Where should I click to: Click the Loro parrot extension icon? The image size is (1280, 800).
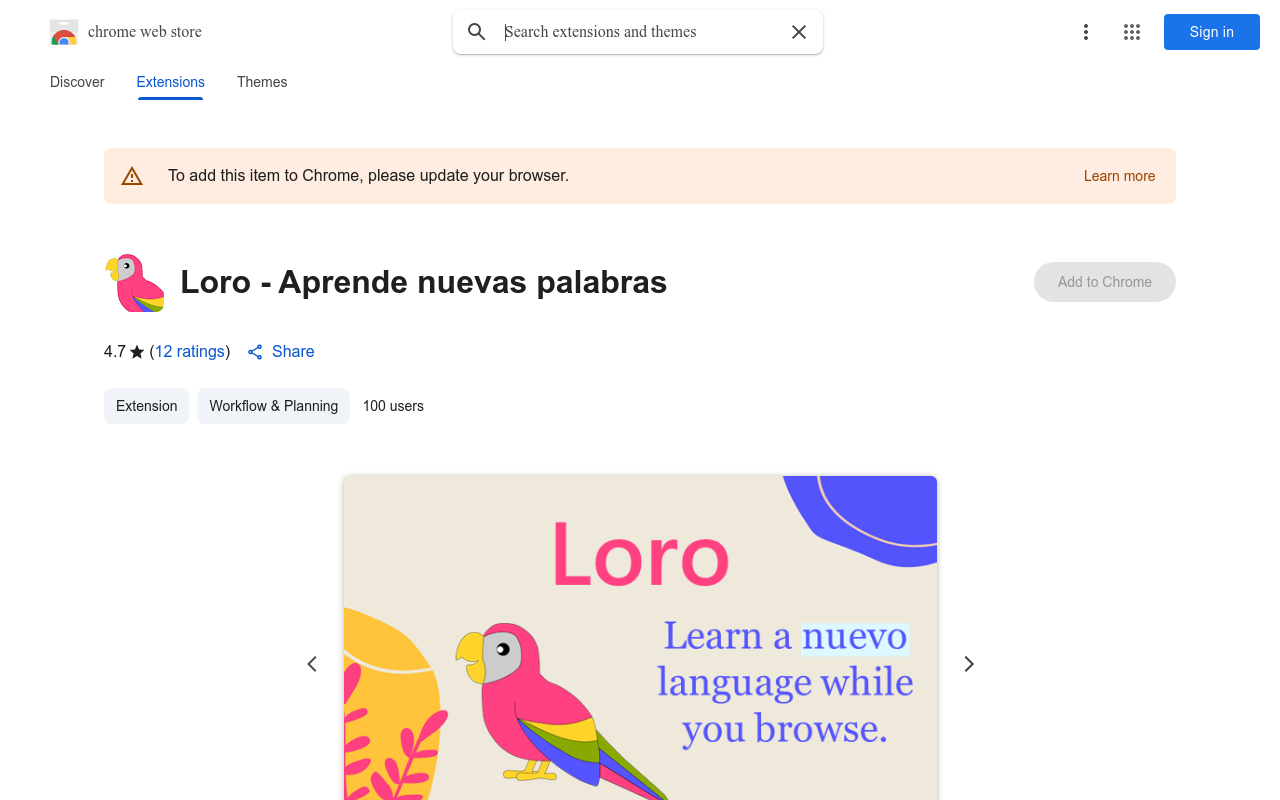tap(135, 283)
